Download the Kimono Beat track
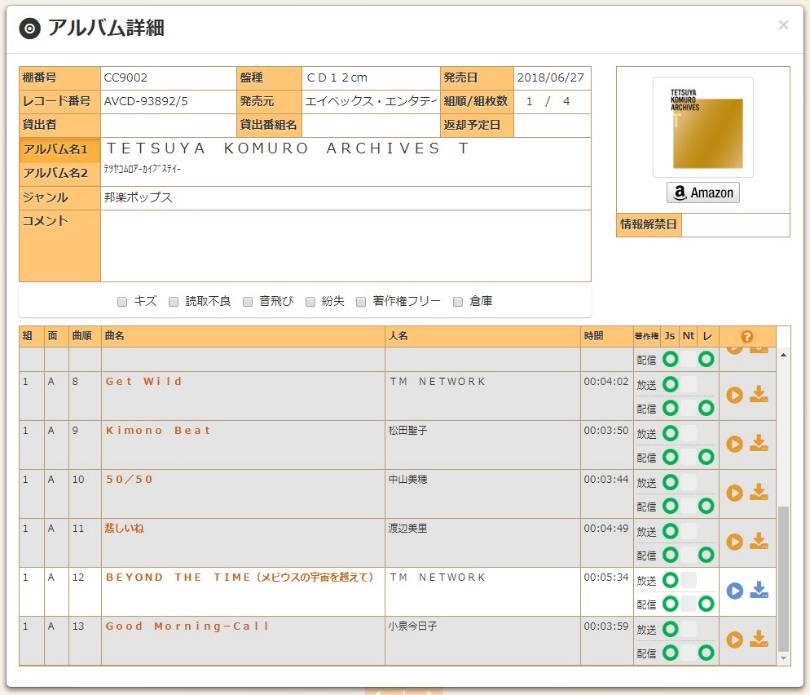 pos(758,443)
